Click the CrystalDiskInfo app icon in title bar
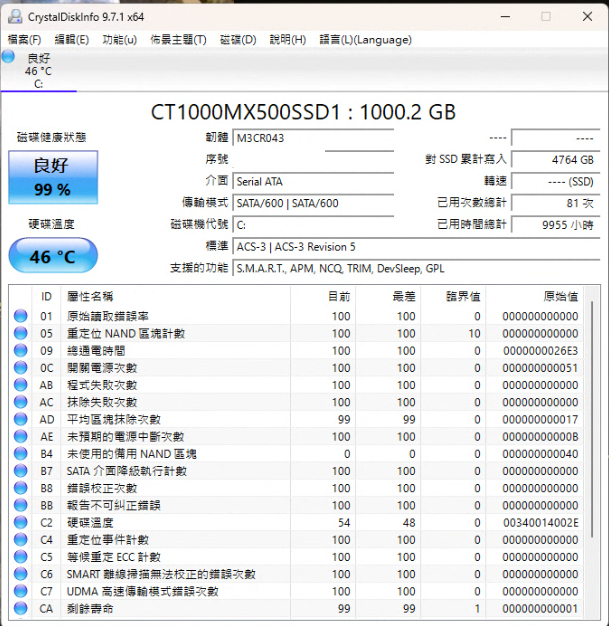This screenshot has width=609, height=626. pos(15,17)
